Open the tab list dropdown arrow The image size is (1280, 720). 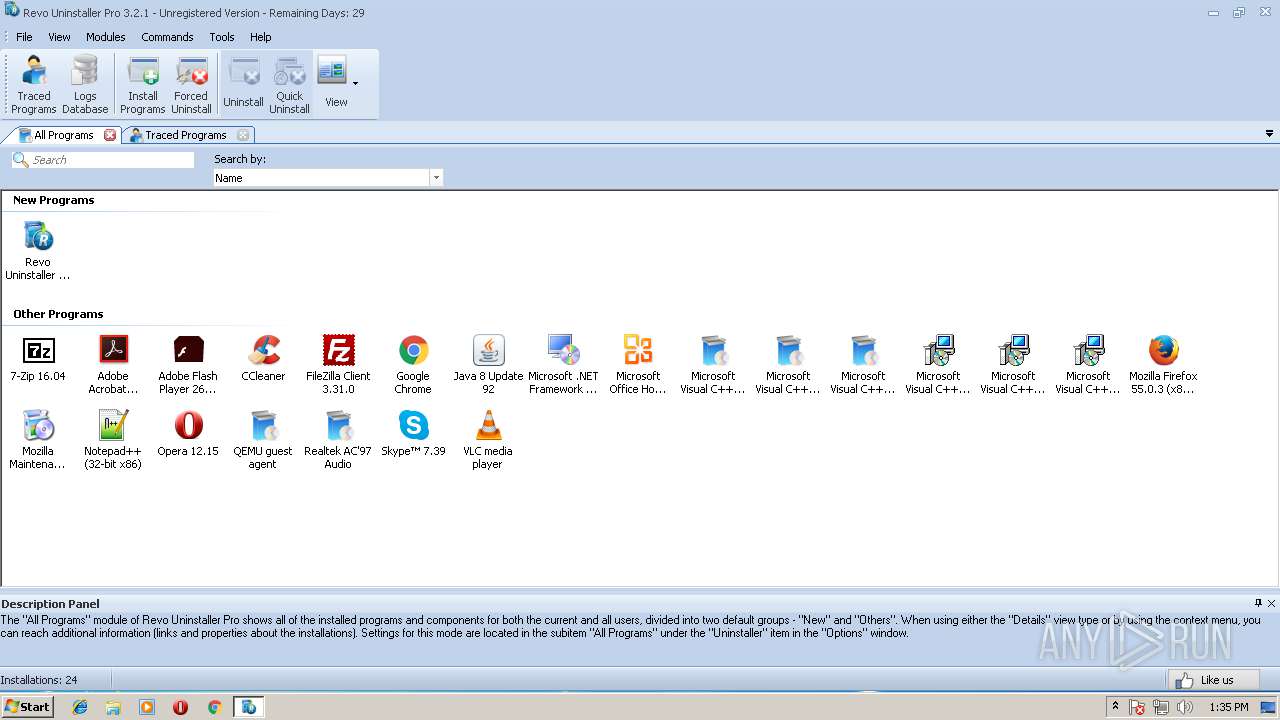(x=1270, y=134)
